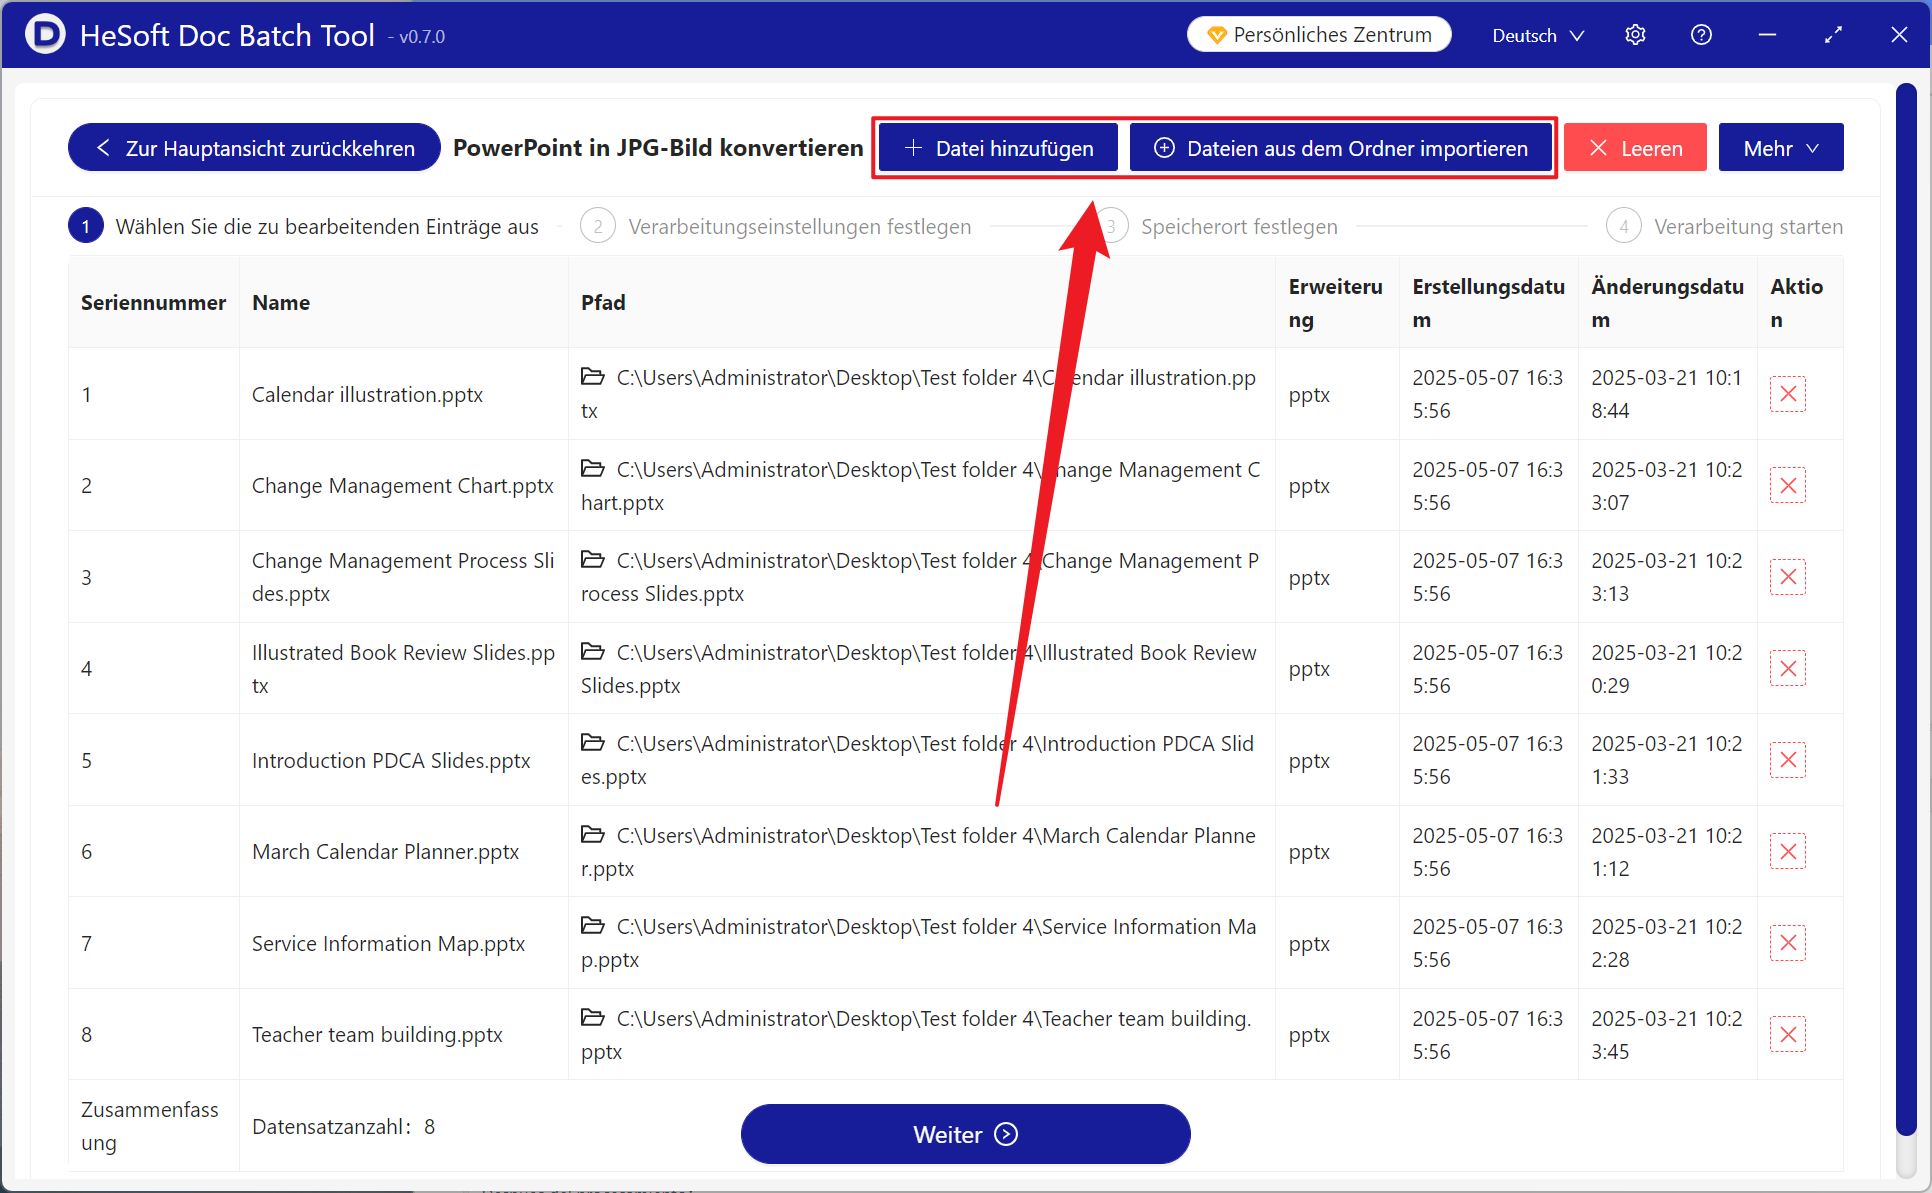Open folder icon for March Calendar Planner path
Viewport: 1932px width, 1193px height.
[x=593, y=834]
